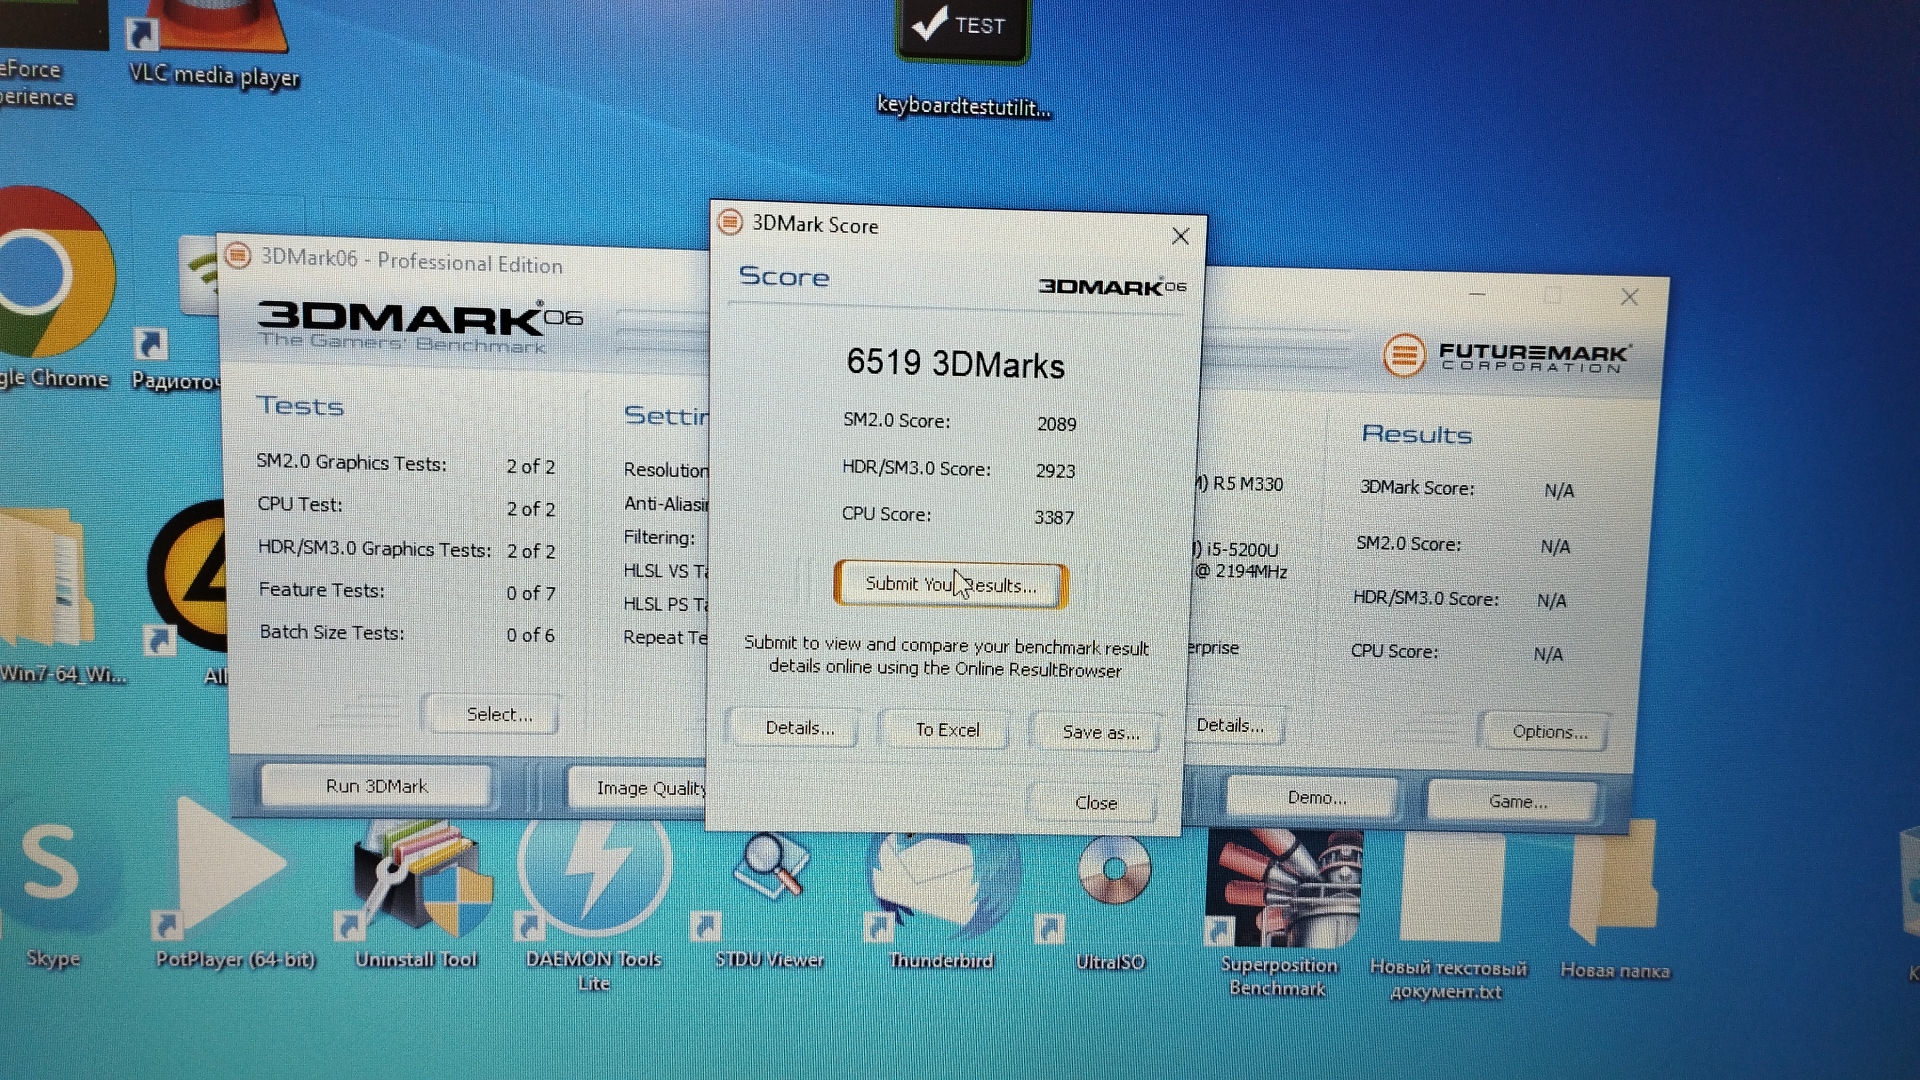Screen dimensions: 1920x1080
Task: Click the 3DMark Score dialog title icon
Action: click(730, 221)
